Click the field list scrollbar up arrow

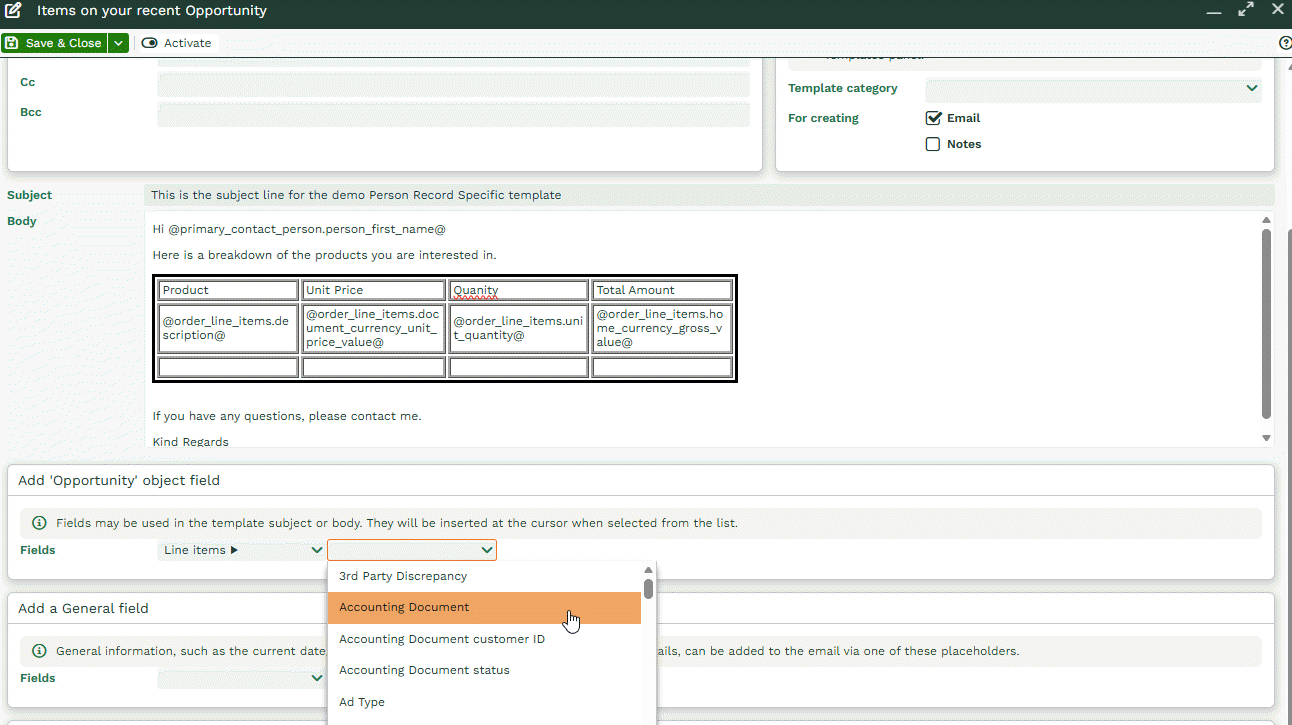click(648, 570)
